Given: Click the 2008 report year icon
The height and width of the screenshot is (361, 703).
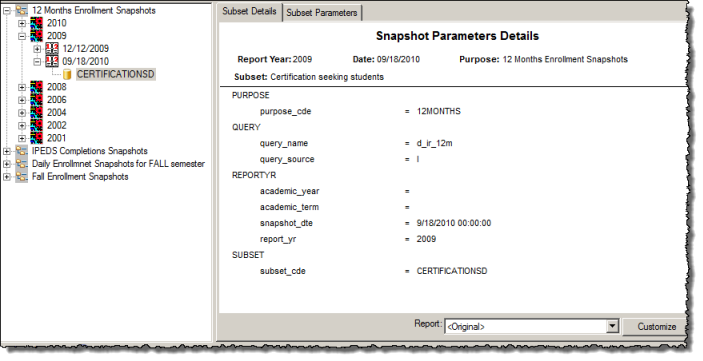Looking at the screenshot, I should pos(37,87).
